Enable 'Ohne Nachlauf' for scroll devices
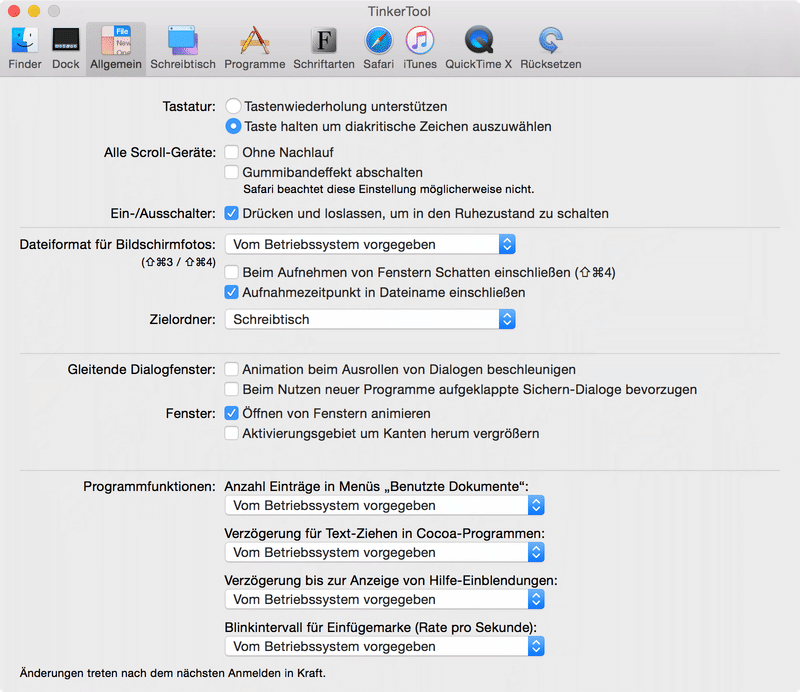 pyautogui.click(x=232, y=152)
